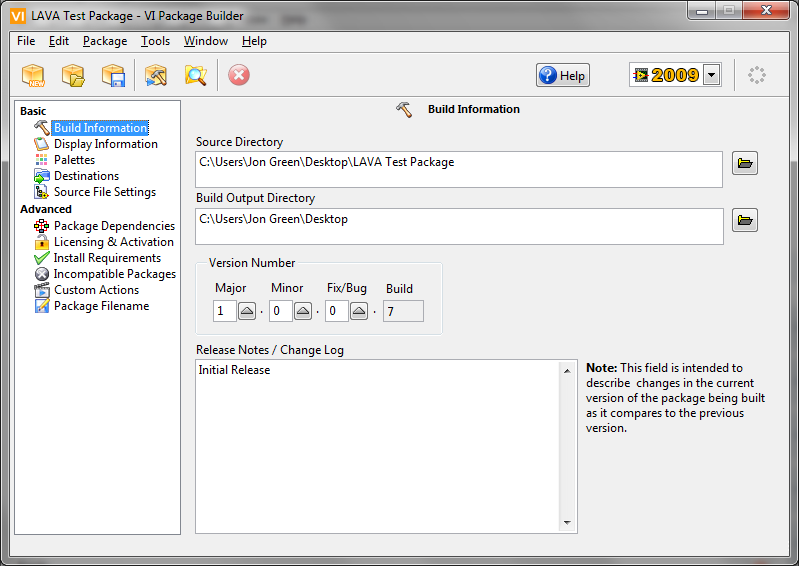The width and height of the screenshot is (799, 566).
Task: Click the colorful Palettes grid icon
Action: point(42,160)
